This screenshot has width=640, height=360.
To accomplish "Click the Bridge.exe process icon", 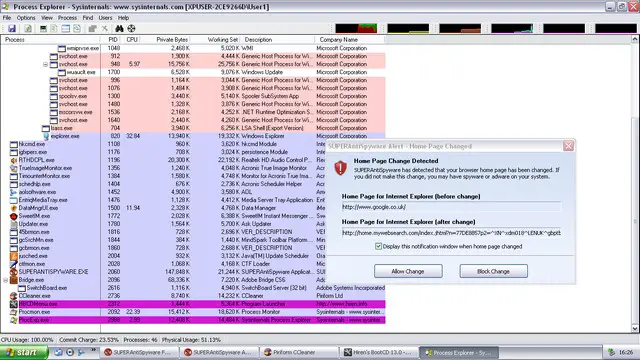I will pos(14,280).
